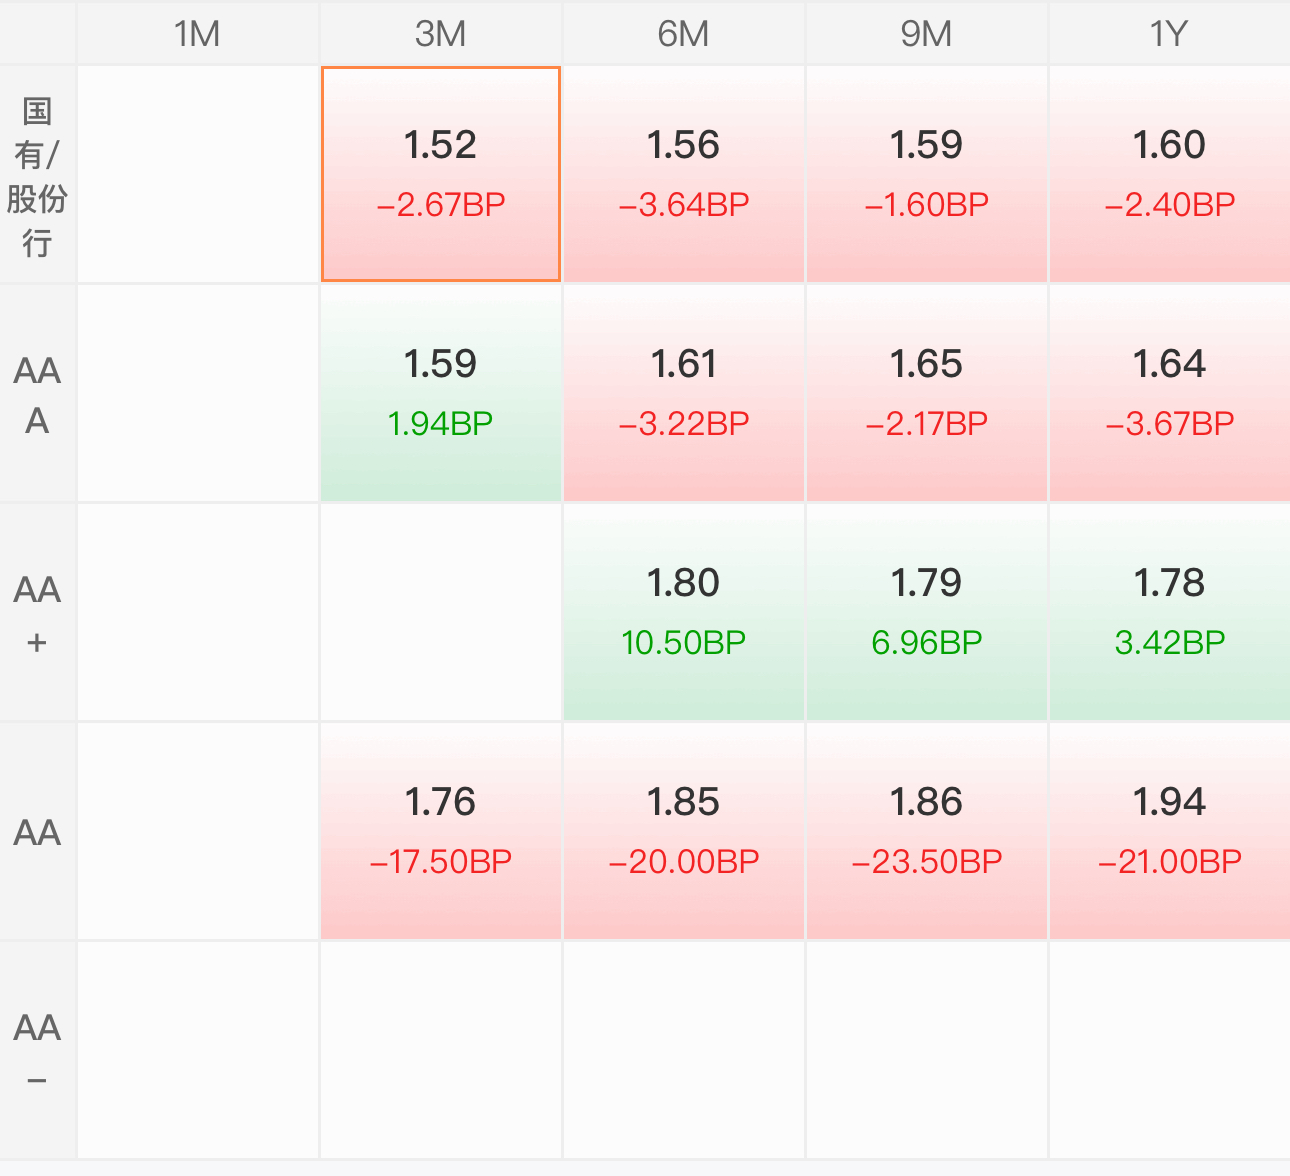
Task: Click the 1.85 cell with -20.00BP
Action: tap(684, 831)
